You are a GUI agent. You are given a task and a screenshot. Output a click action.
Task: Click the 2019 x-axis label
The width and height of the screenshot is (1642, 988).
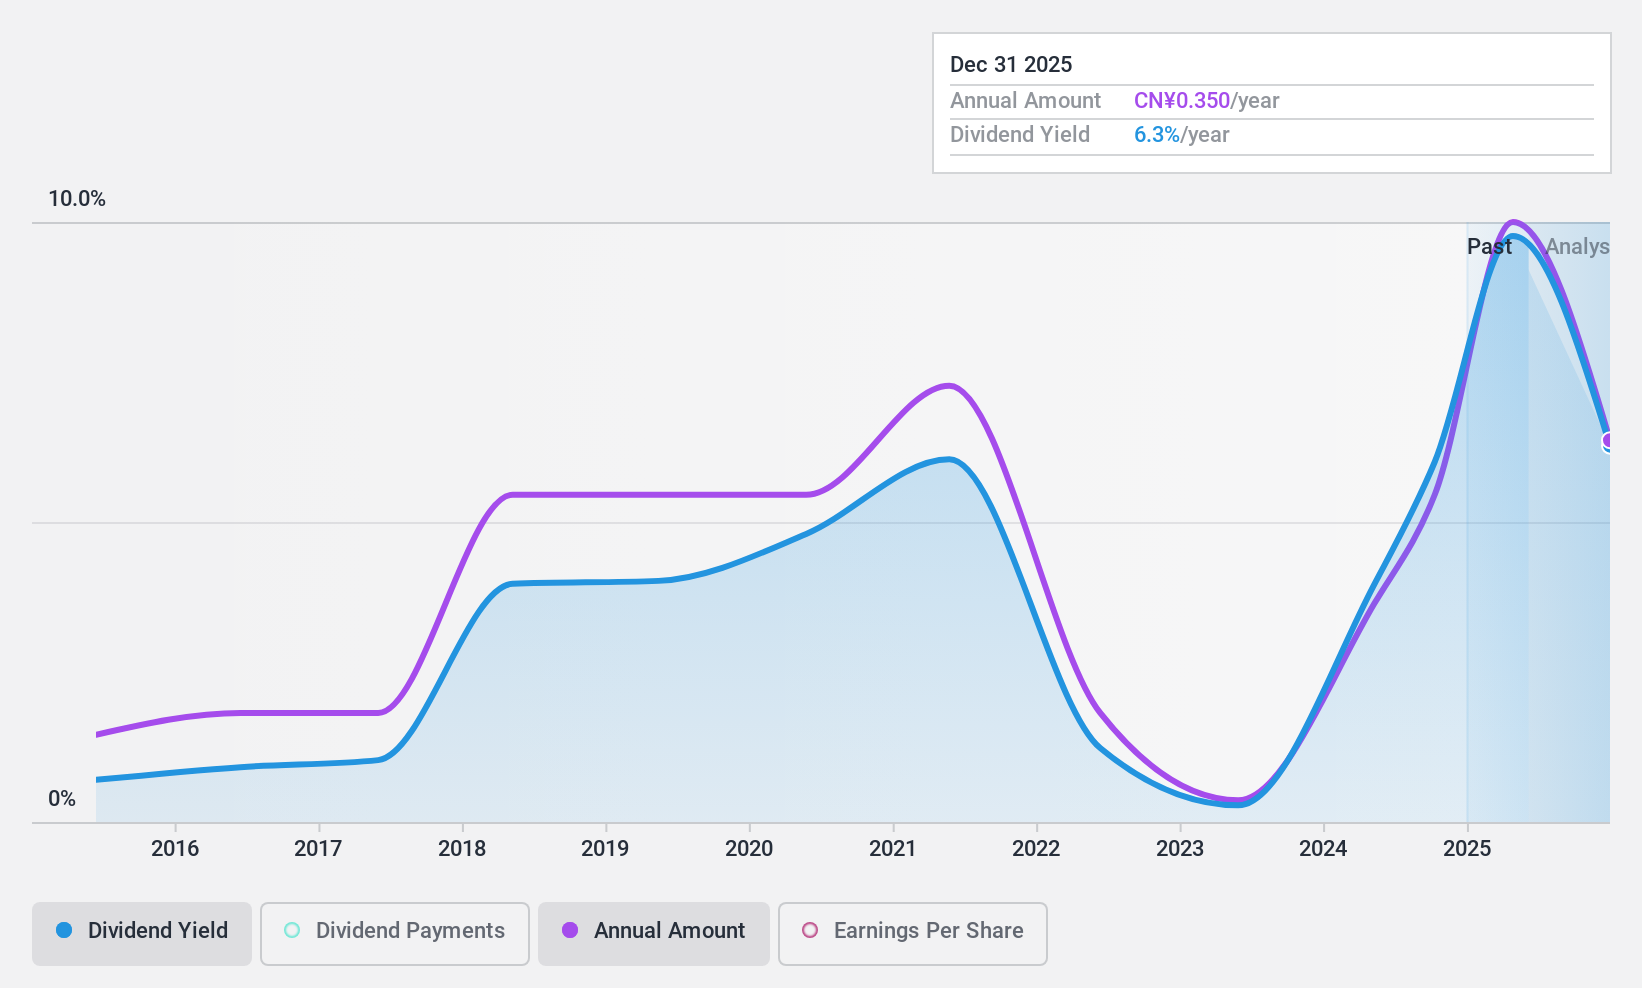point(605,849)
